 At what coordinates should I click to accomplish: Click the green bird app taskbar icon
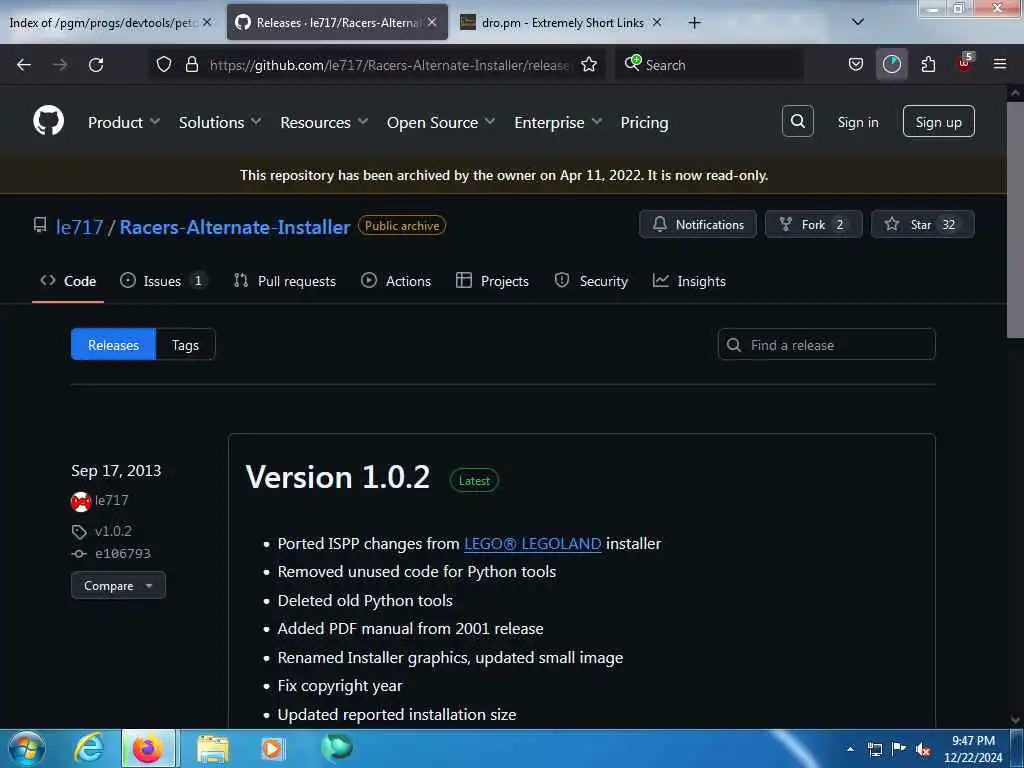pyautogui.click(x=336, y=747)
